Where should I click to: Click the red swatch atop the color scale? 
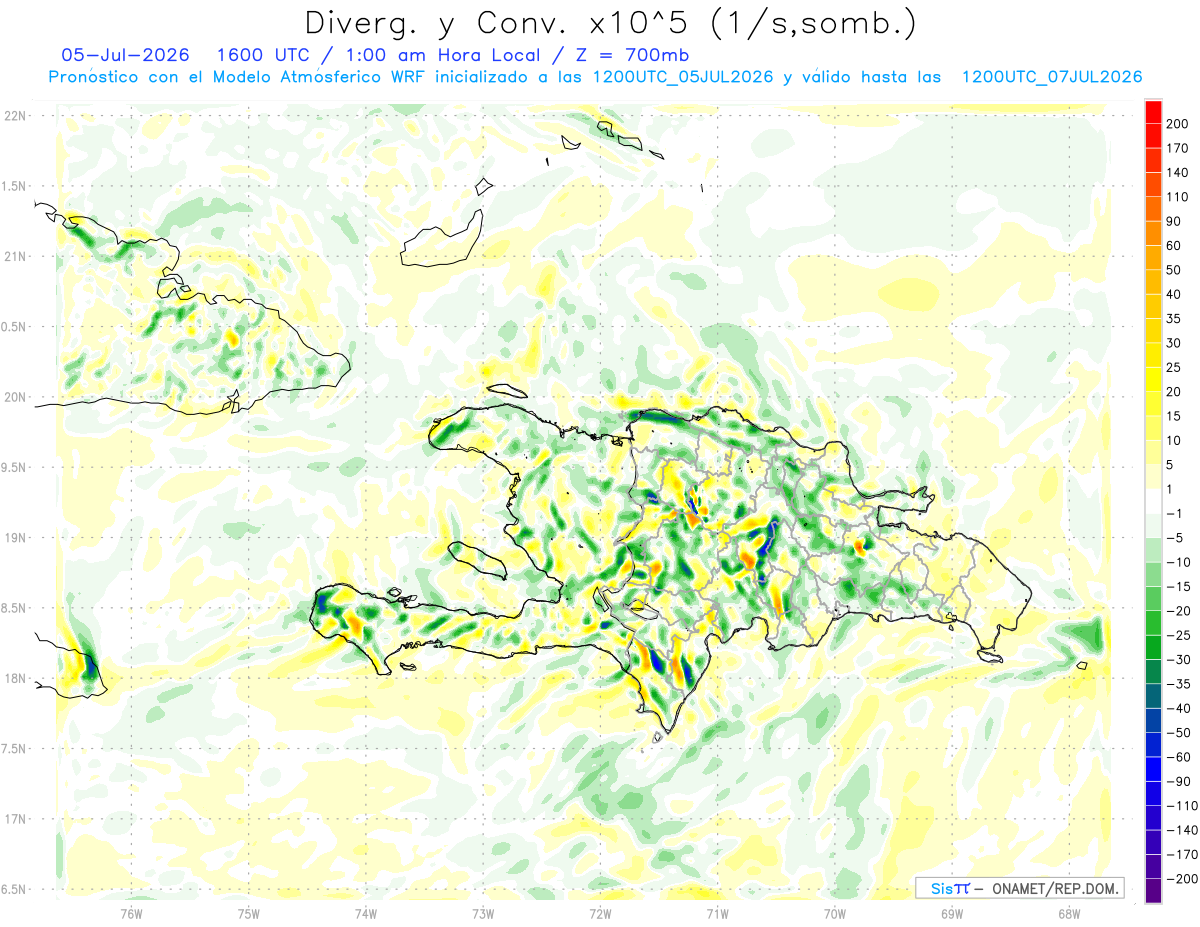point(1153,112)
